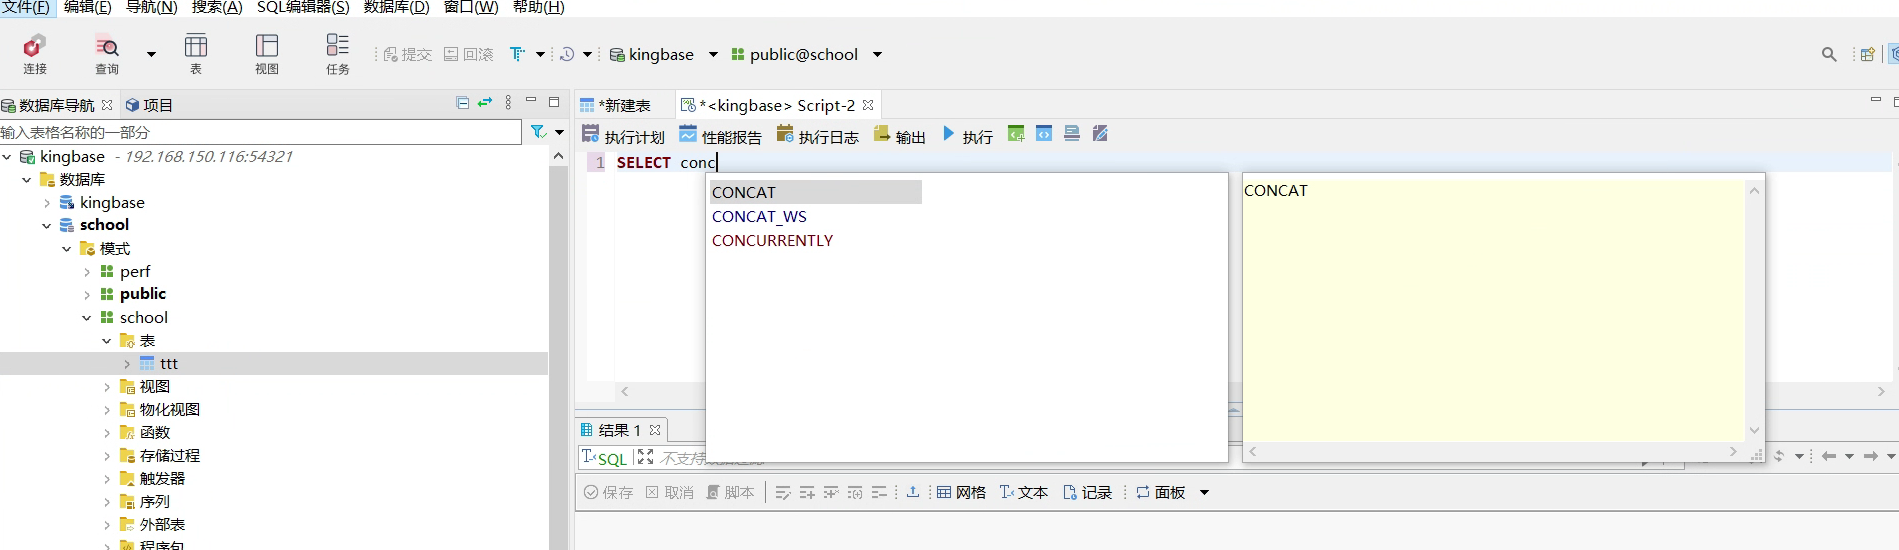Switch result view to 文本 (Text)
Screen dimensions: 1899x550
[1024, 492]
